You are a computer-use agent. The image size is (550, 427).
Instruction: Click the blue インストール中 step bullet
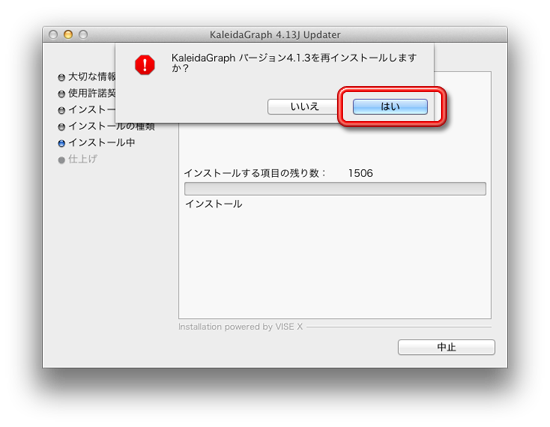pos(61,143)
